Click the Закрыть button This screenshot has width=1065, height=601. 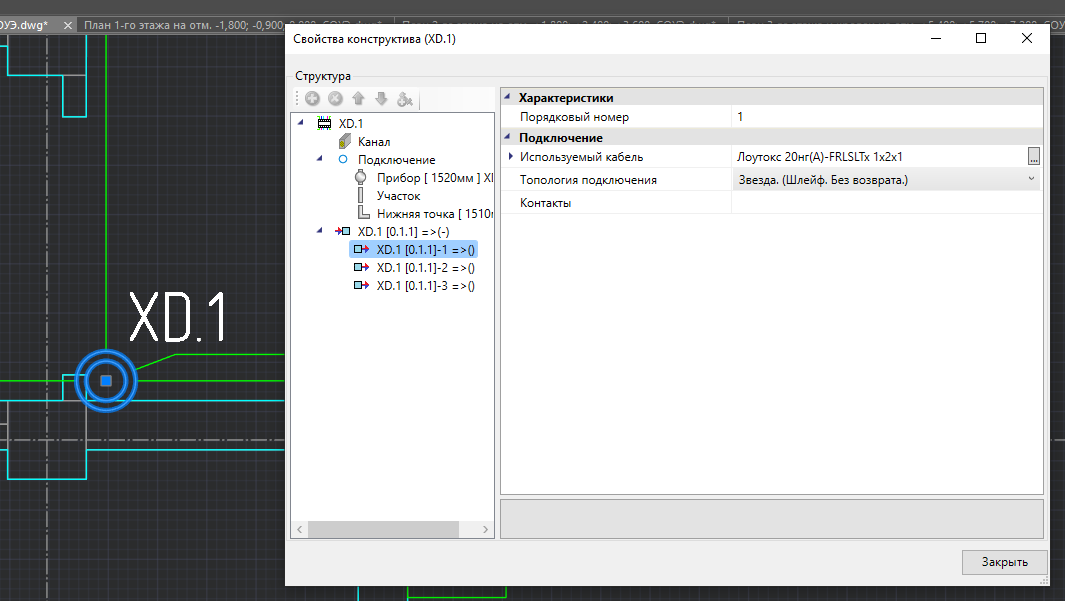click(1004, 562)
